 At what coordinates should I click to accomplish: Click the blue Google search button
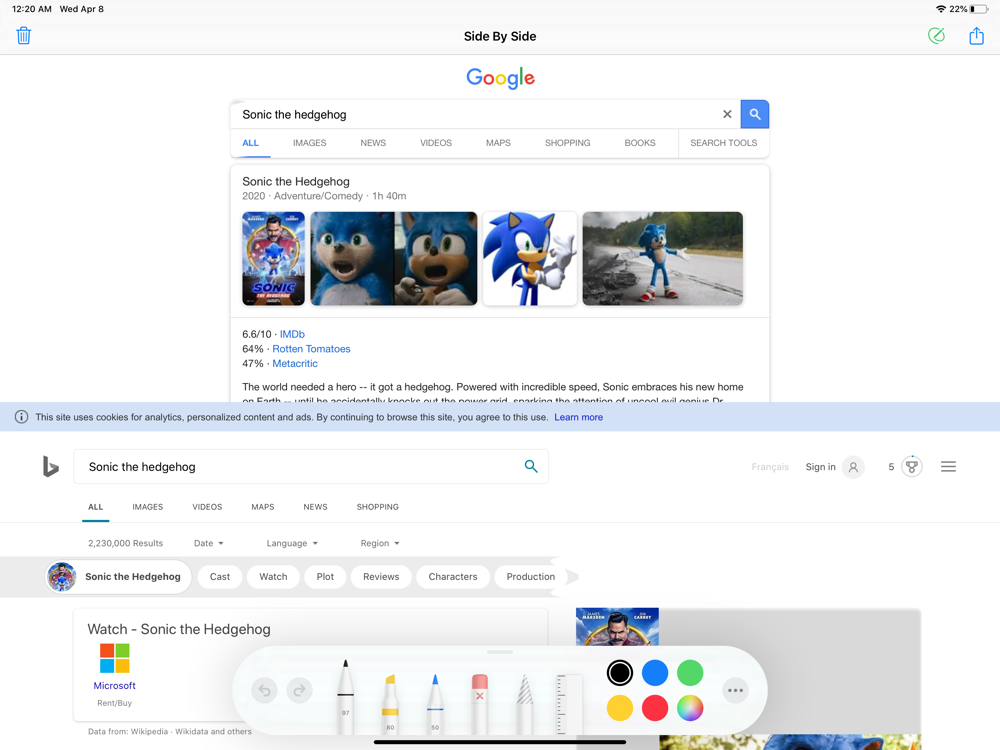click(754, 114)
